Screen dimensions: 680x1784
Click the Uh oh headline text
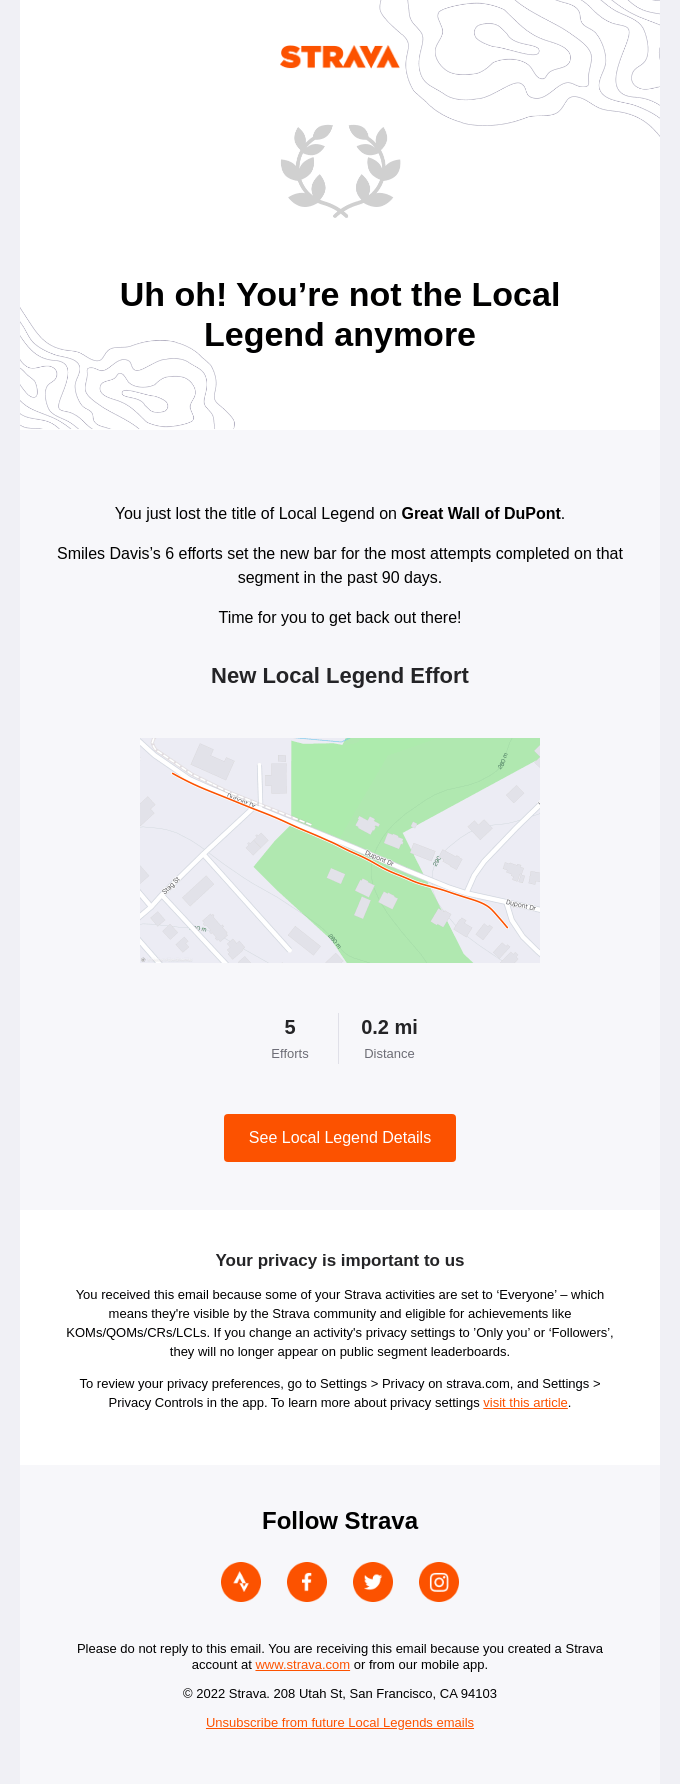[x=340, y=314]
